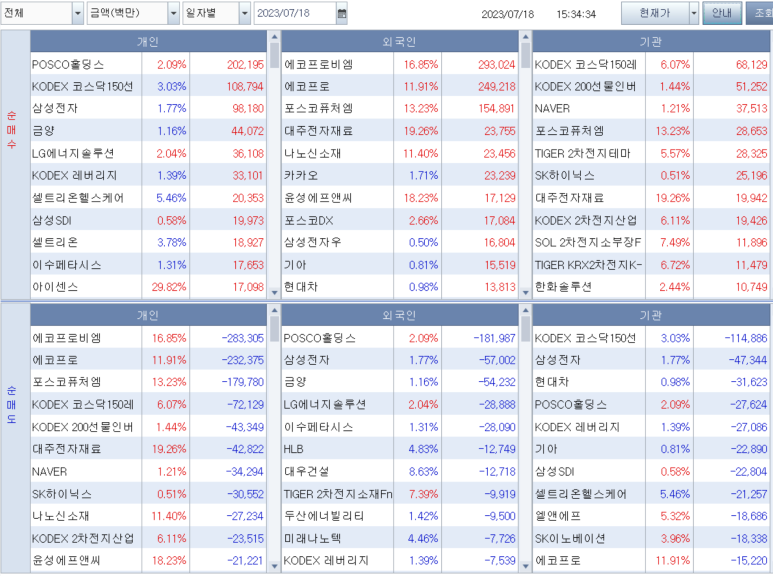Click down arrow of 외국인 순매도 scrollbar
Image resolution: width=773 pixels, height=576 pixels.
tap(526, 567)
